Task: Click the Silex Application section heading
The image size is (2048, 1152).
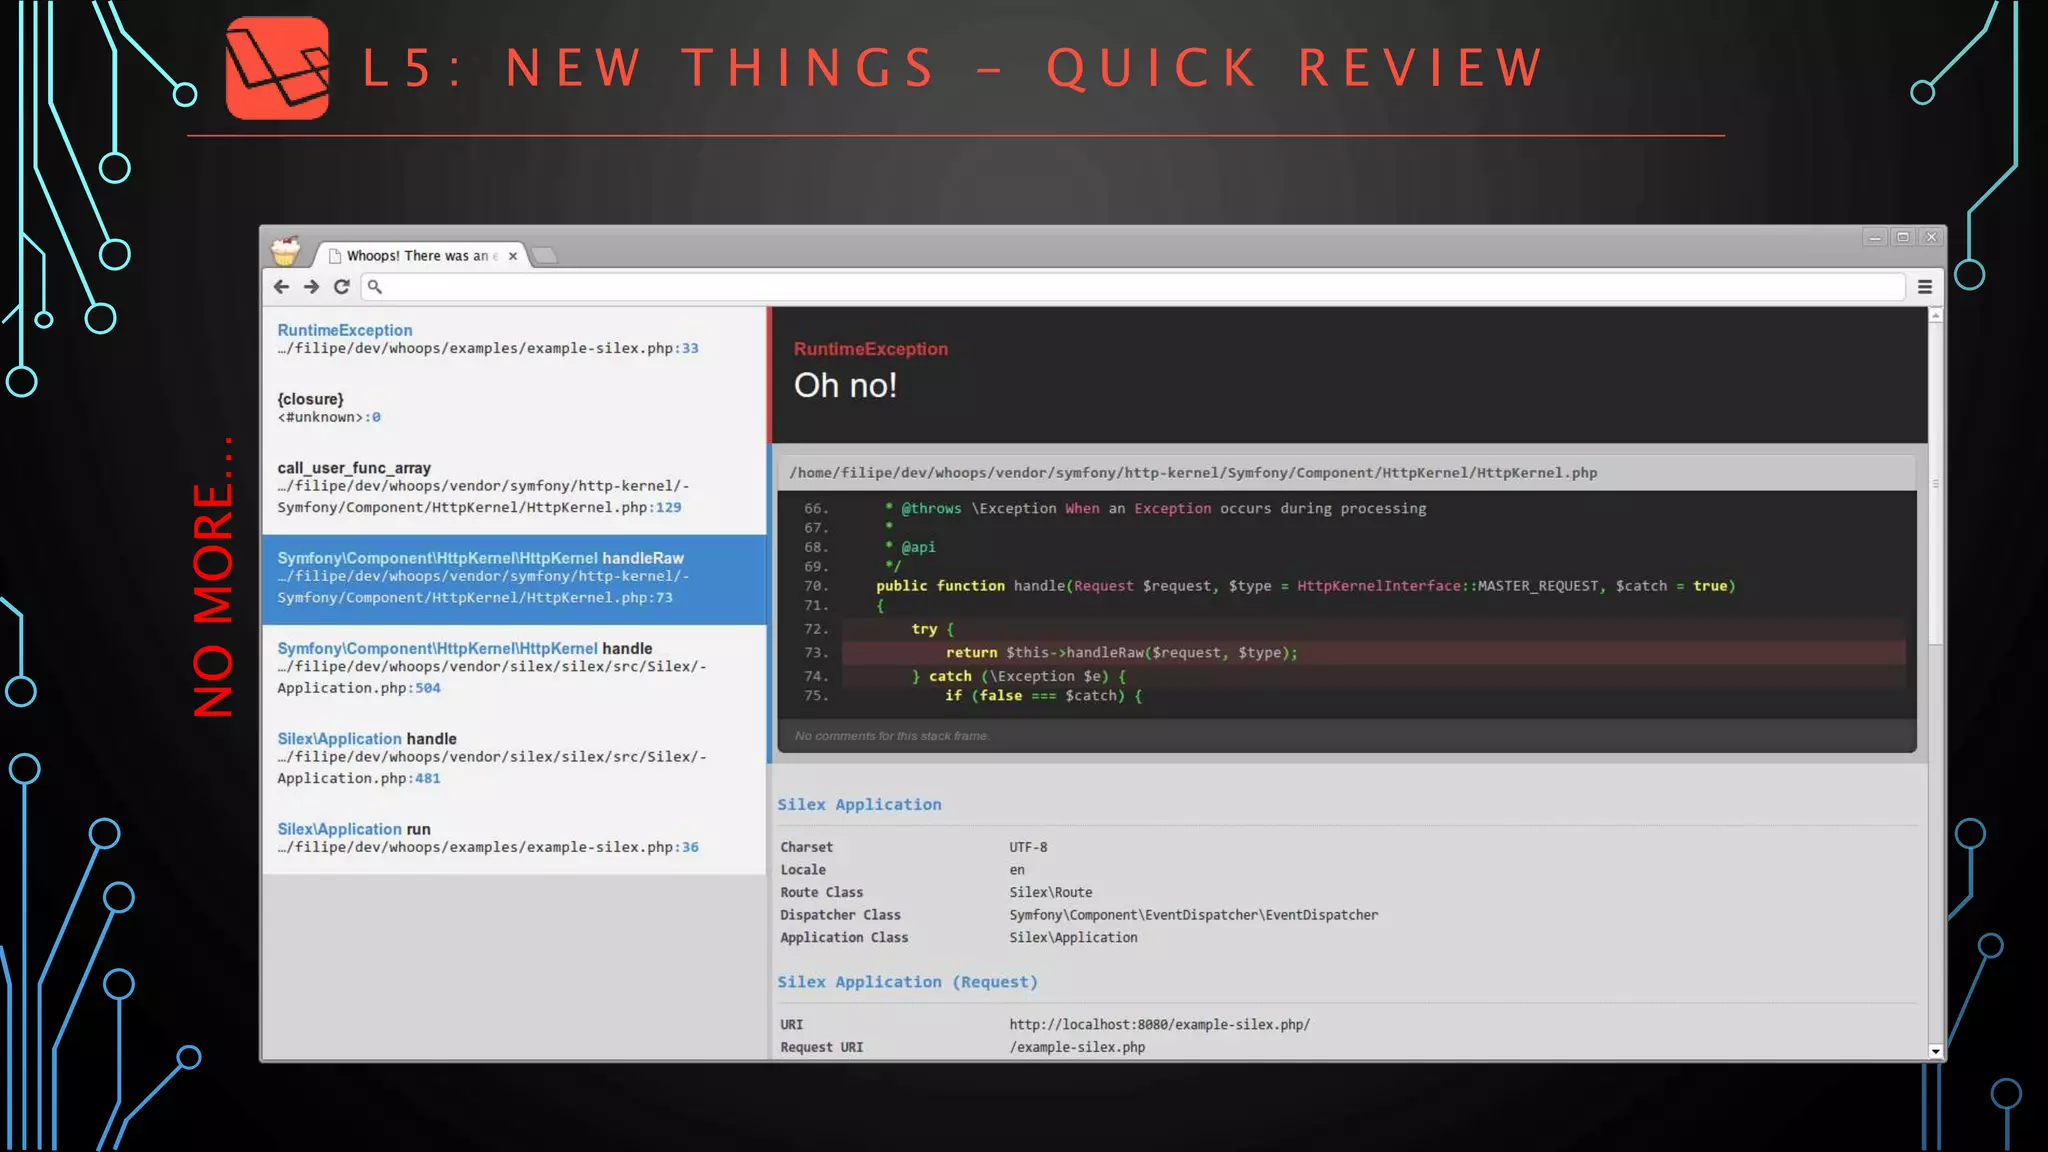Action: click(859, 805)
